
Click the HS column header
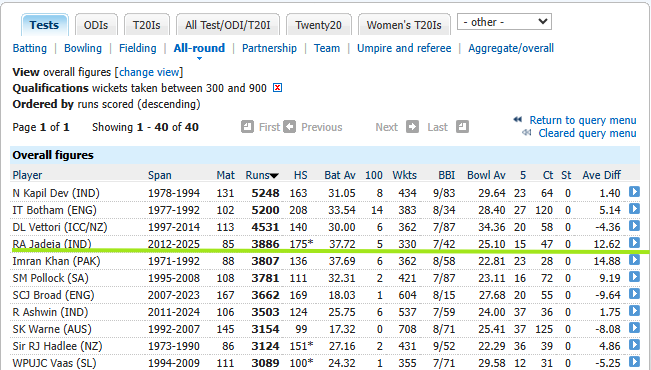[x=301, y=175]
